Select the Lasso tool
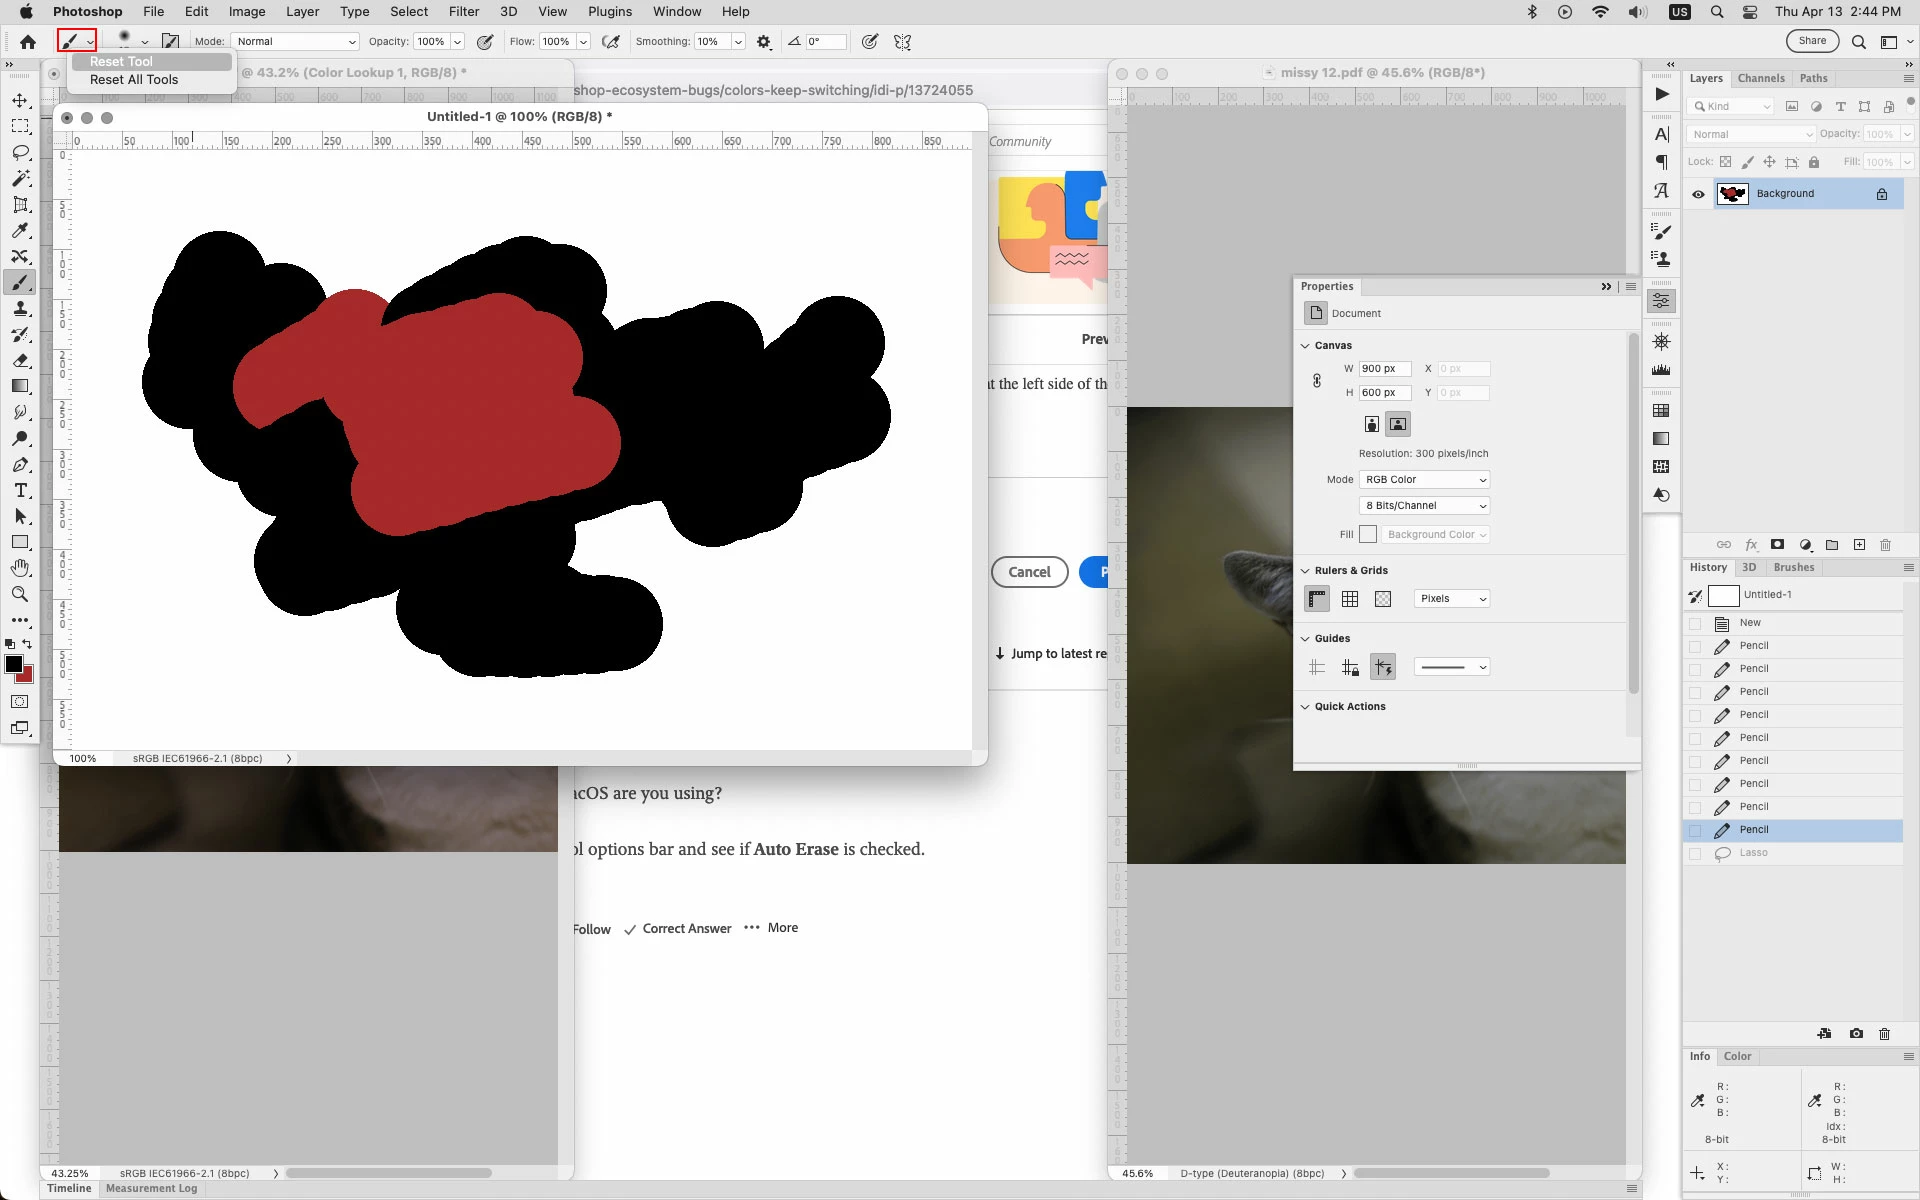The image size is (1920, 1200). [x=20, y=153]
